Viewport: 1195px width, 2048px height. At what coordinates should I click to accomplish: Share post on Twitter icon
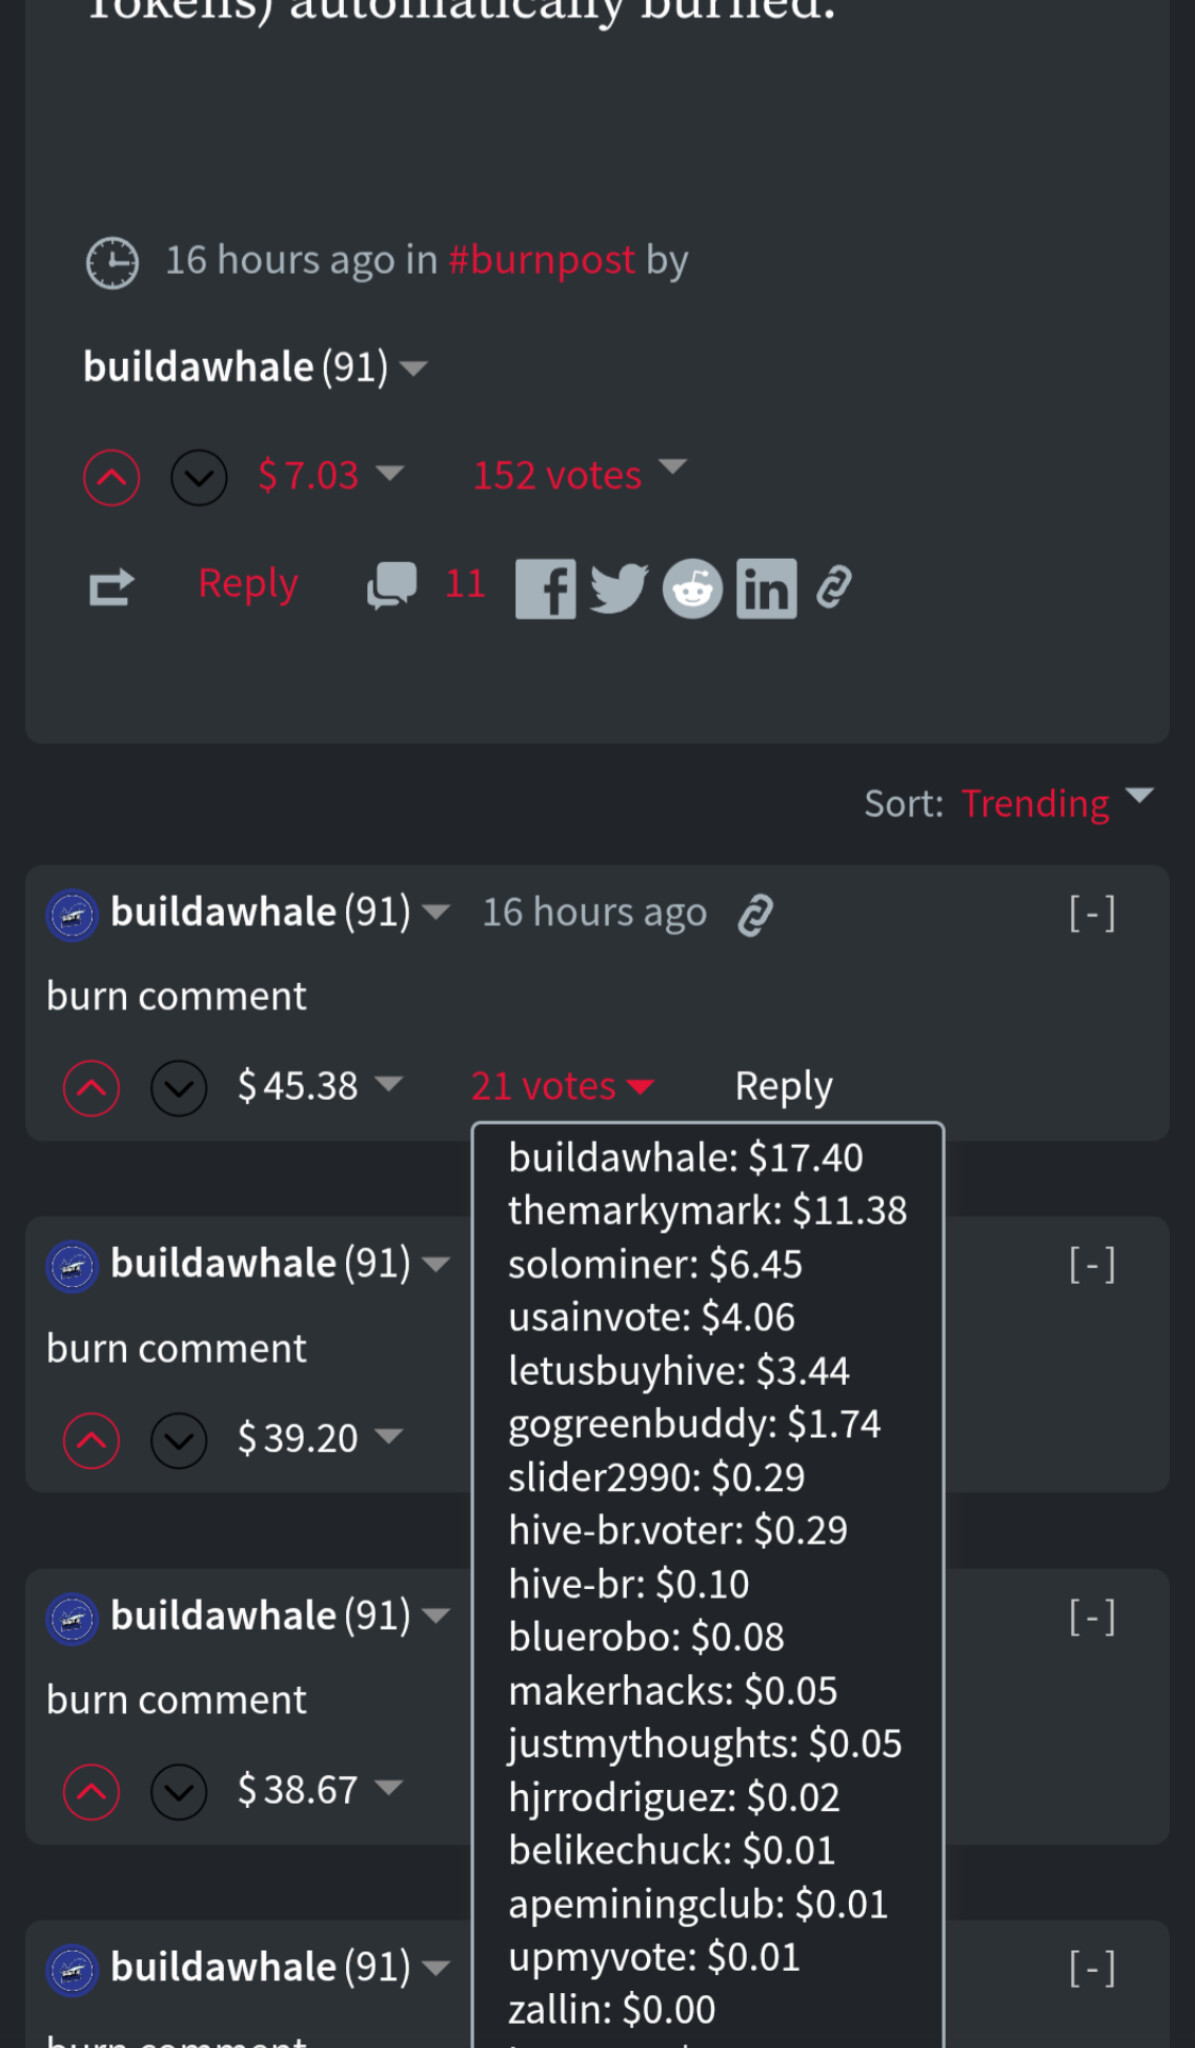pyautogui.click(x=619, y=588)
